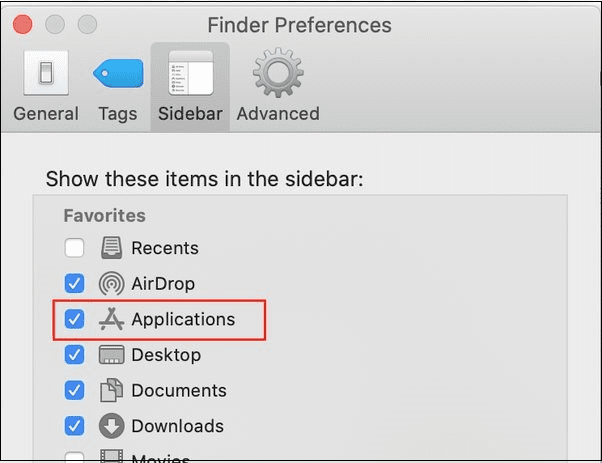This screenshot has width=602, height=463.
Task: Click the Applications A-shaped icon
Action: pyautogui.click(x=112, y=320)
